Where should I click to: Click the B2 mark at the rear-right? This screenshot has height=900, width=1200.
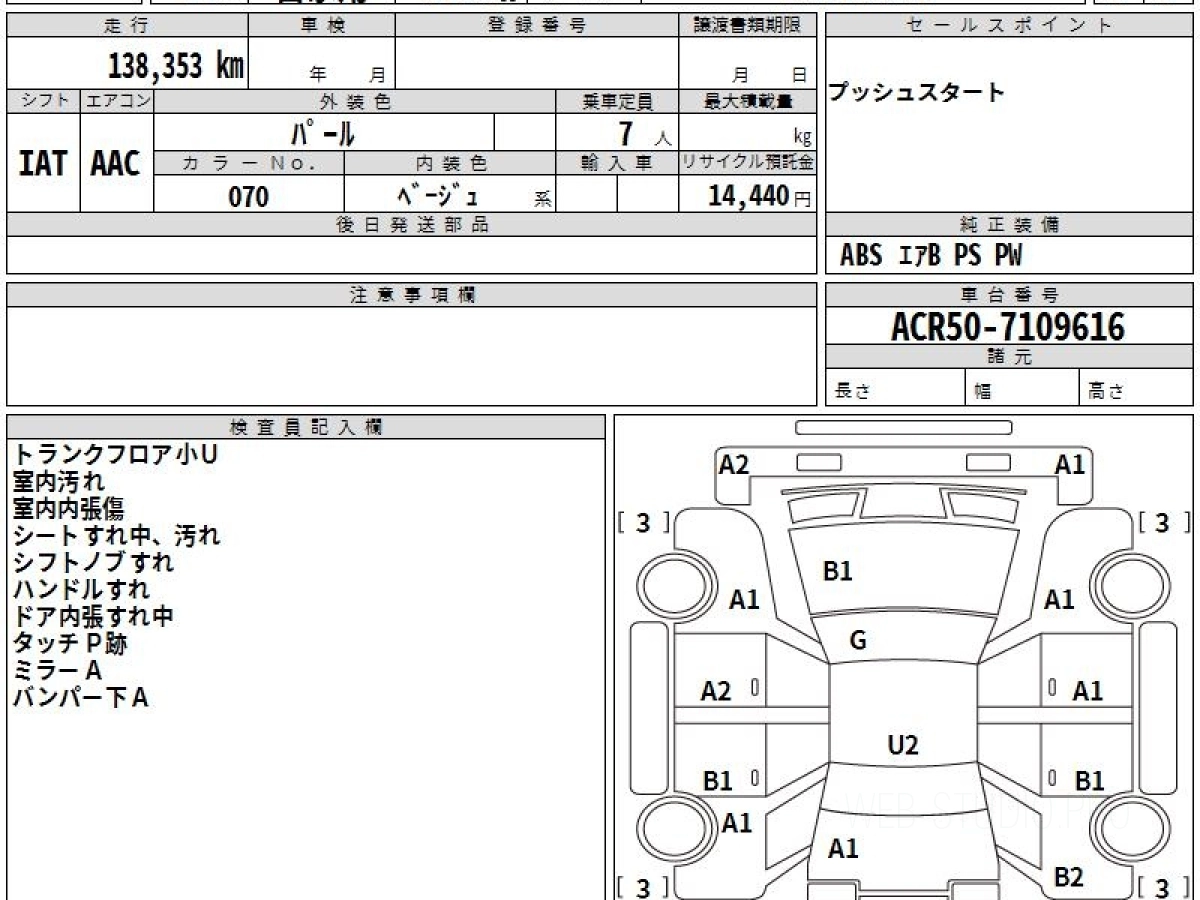pos(1069,877)
